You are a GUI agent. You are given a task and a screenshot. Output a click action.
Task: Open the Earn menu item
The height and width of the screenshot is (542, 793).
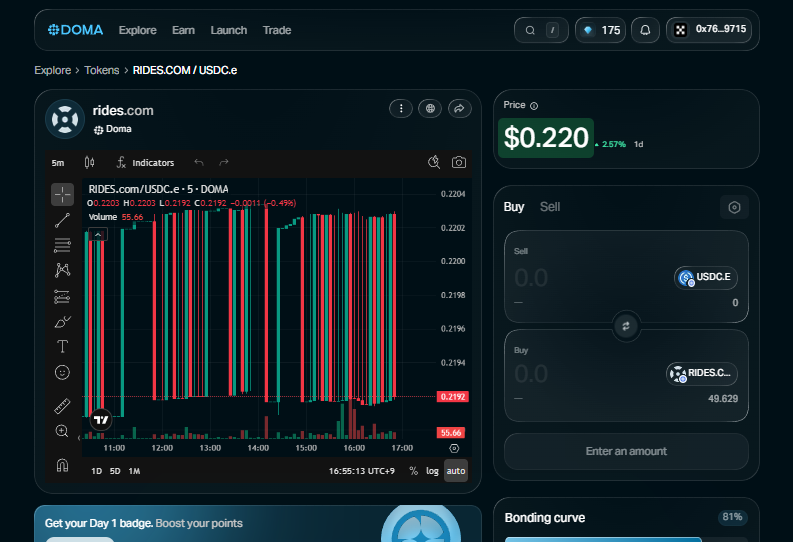(x=183, y=30)
